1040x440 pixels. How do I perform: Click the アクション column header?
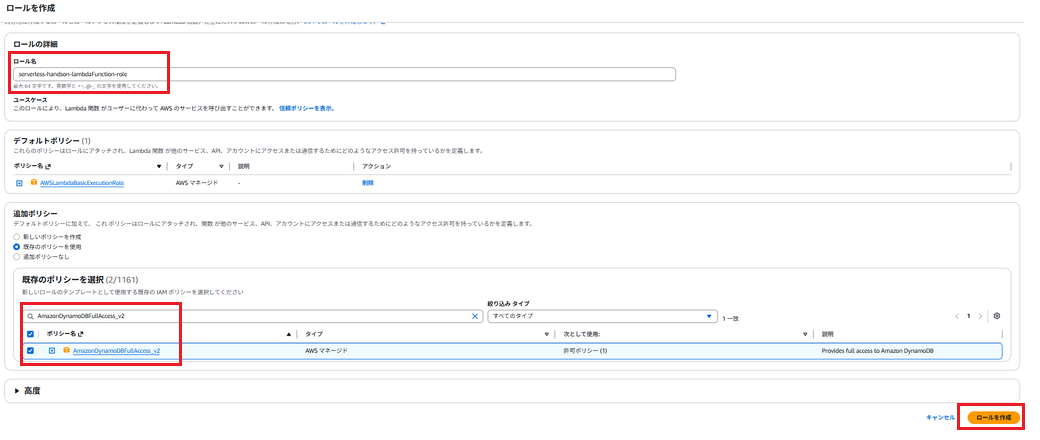point(376,166)
